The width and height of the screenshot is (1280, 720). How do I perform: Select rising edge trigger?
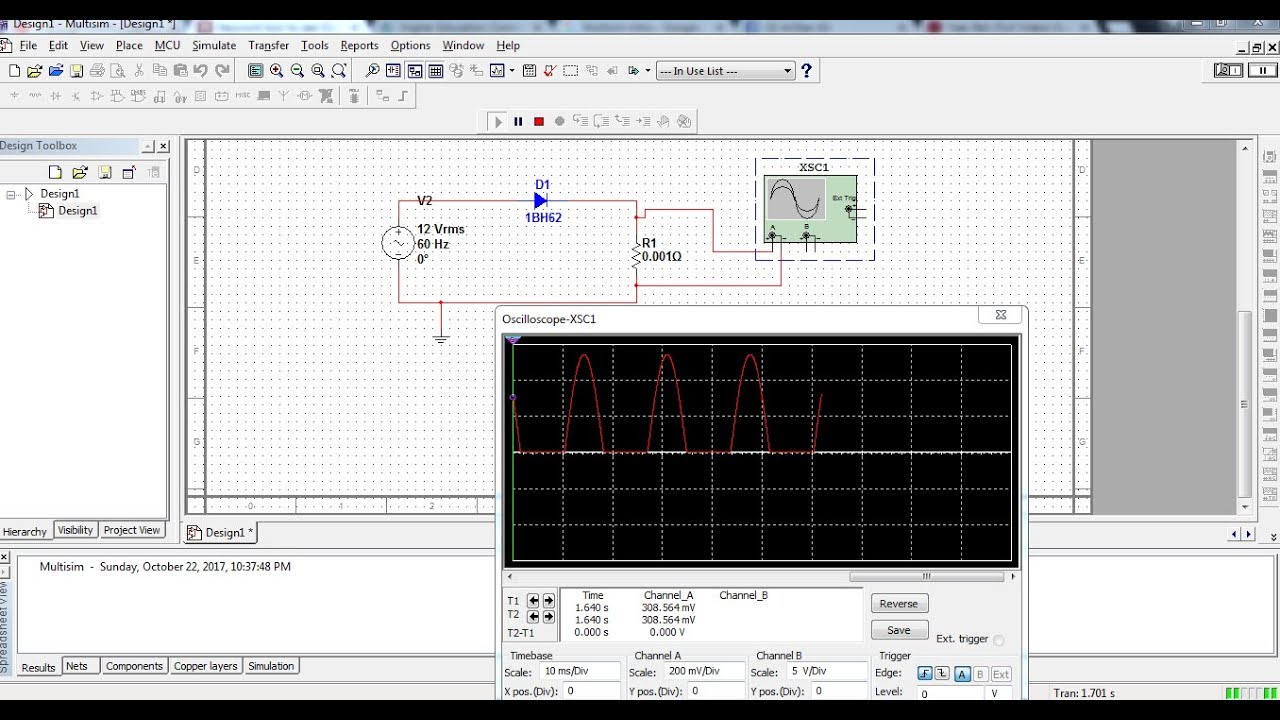[925, 674]
